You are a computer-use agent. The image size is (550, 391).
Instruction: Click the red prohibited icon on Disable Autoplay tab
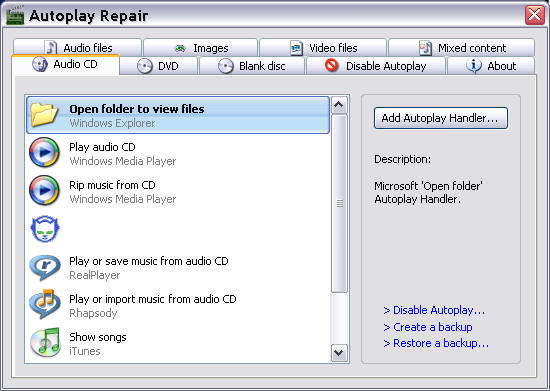coord(331,65)
